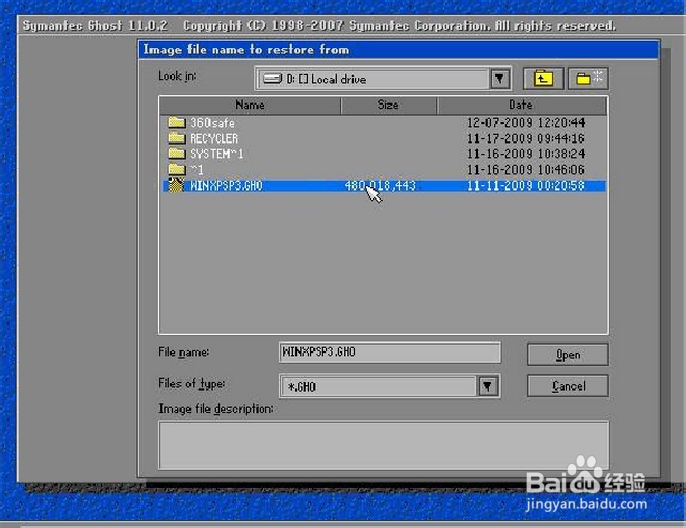
Task: Select the WINXPSP3.GHO ghost image icon
Action: coord(176,185)
